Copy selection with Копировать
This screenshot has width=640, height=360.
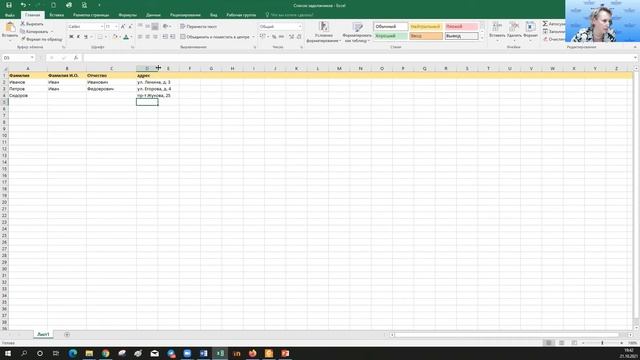coord(35,31)
